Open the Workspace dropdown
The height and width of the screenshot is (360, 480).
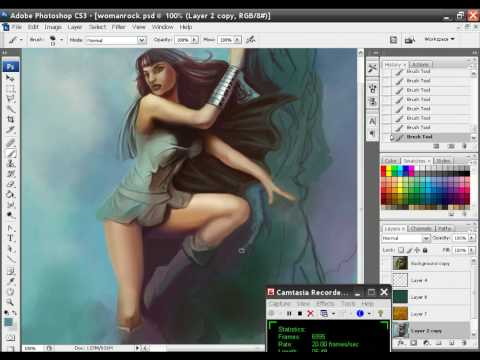pyautogui.click(x=439, y=39)
